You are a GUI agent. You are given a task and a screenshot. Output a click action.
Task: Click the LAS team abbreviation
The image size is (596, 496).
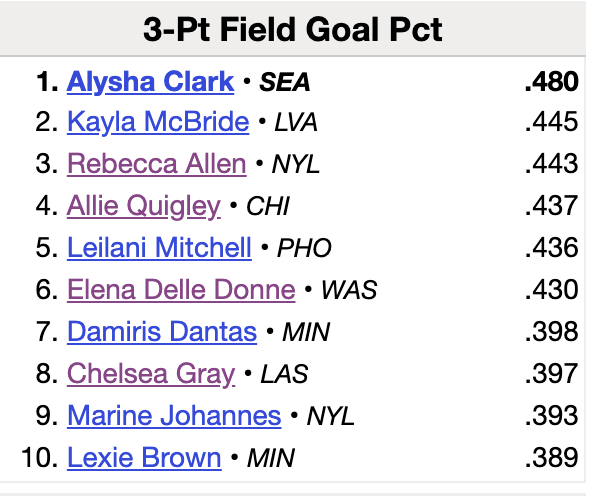coord(284,374)
